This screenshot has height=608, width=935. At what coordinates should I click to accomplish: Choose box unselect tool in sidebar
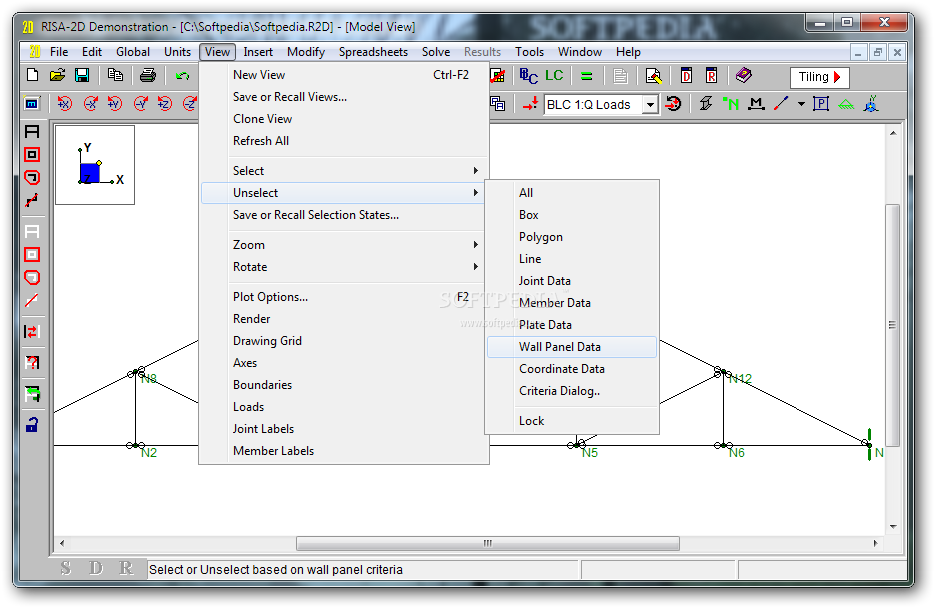[32, 255]
